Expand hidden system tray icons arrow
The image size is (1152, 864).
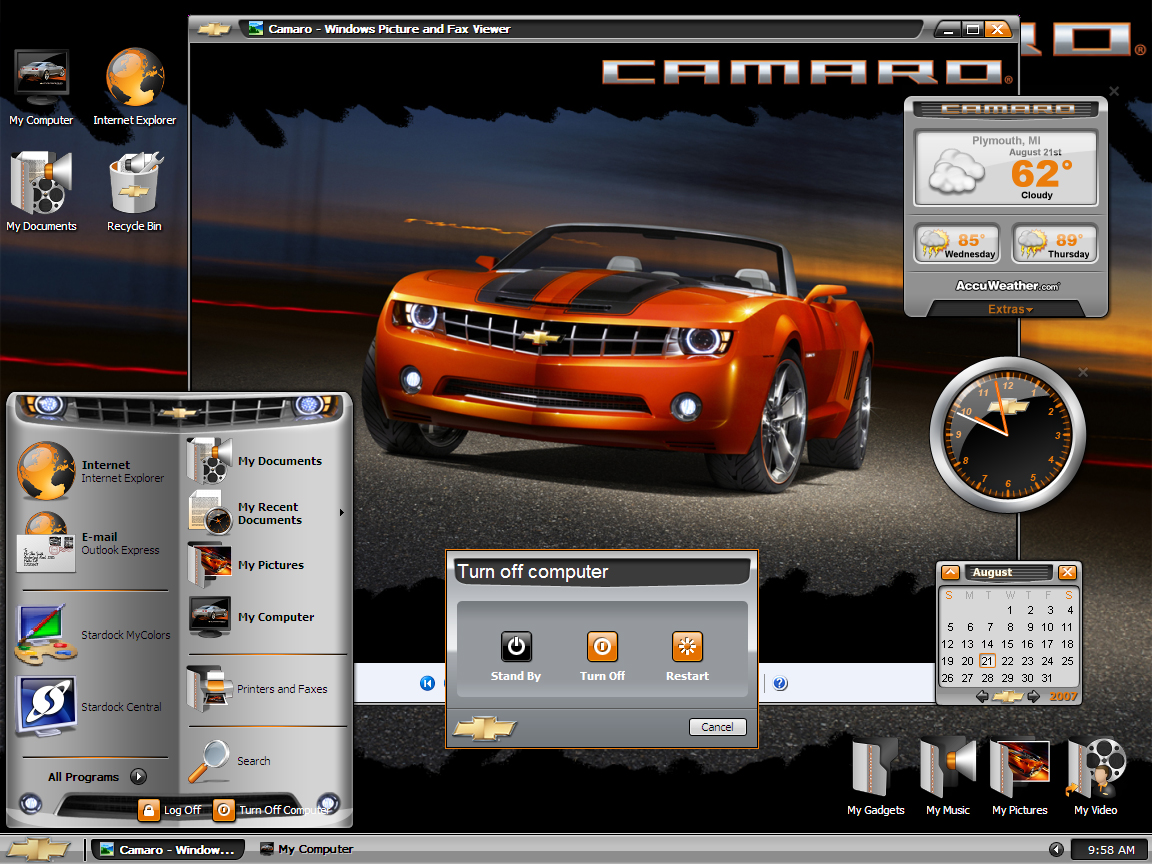tap(1056, 849)
